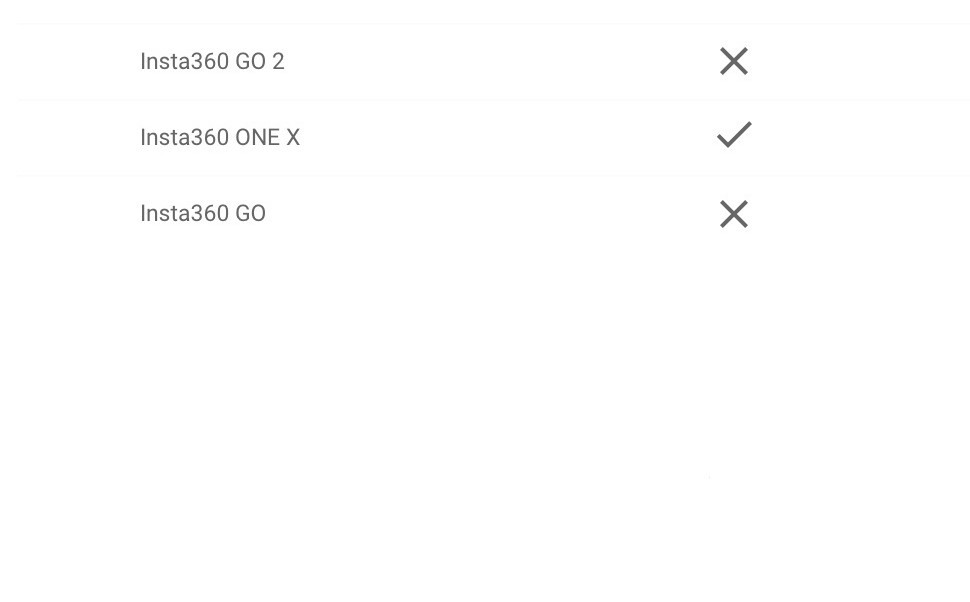The width and height of the screenshot is (970, 602).
Task: Open the Insta360 GO camera entry
Action: (494, 214)
